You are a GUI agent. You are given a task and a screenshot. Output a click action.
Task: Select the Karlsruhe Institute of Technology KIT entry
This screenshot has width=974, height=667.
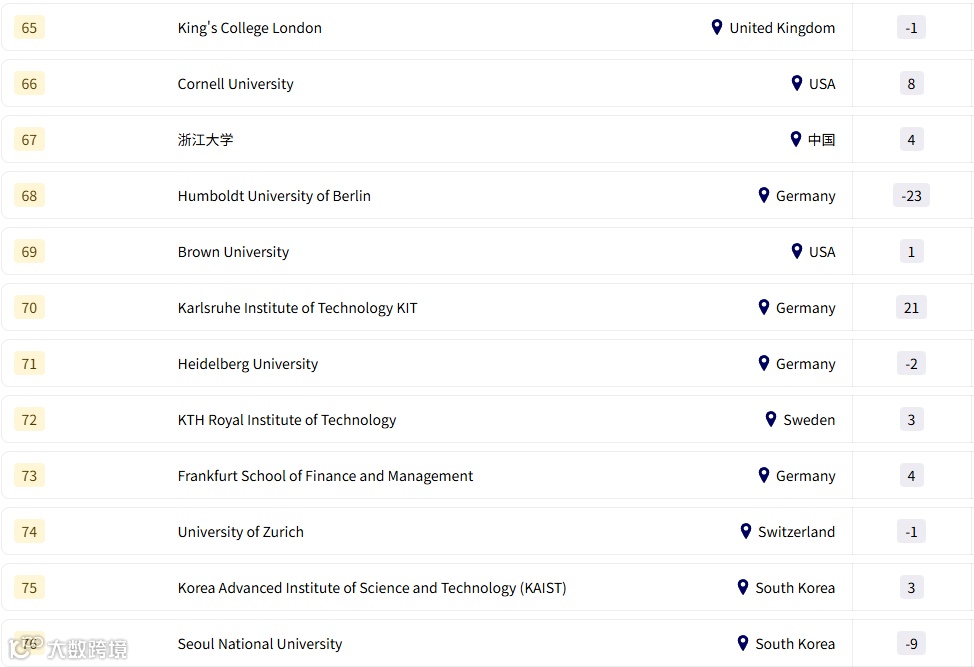pyautogui.click(x=297, y=308)
